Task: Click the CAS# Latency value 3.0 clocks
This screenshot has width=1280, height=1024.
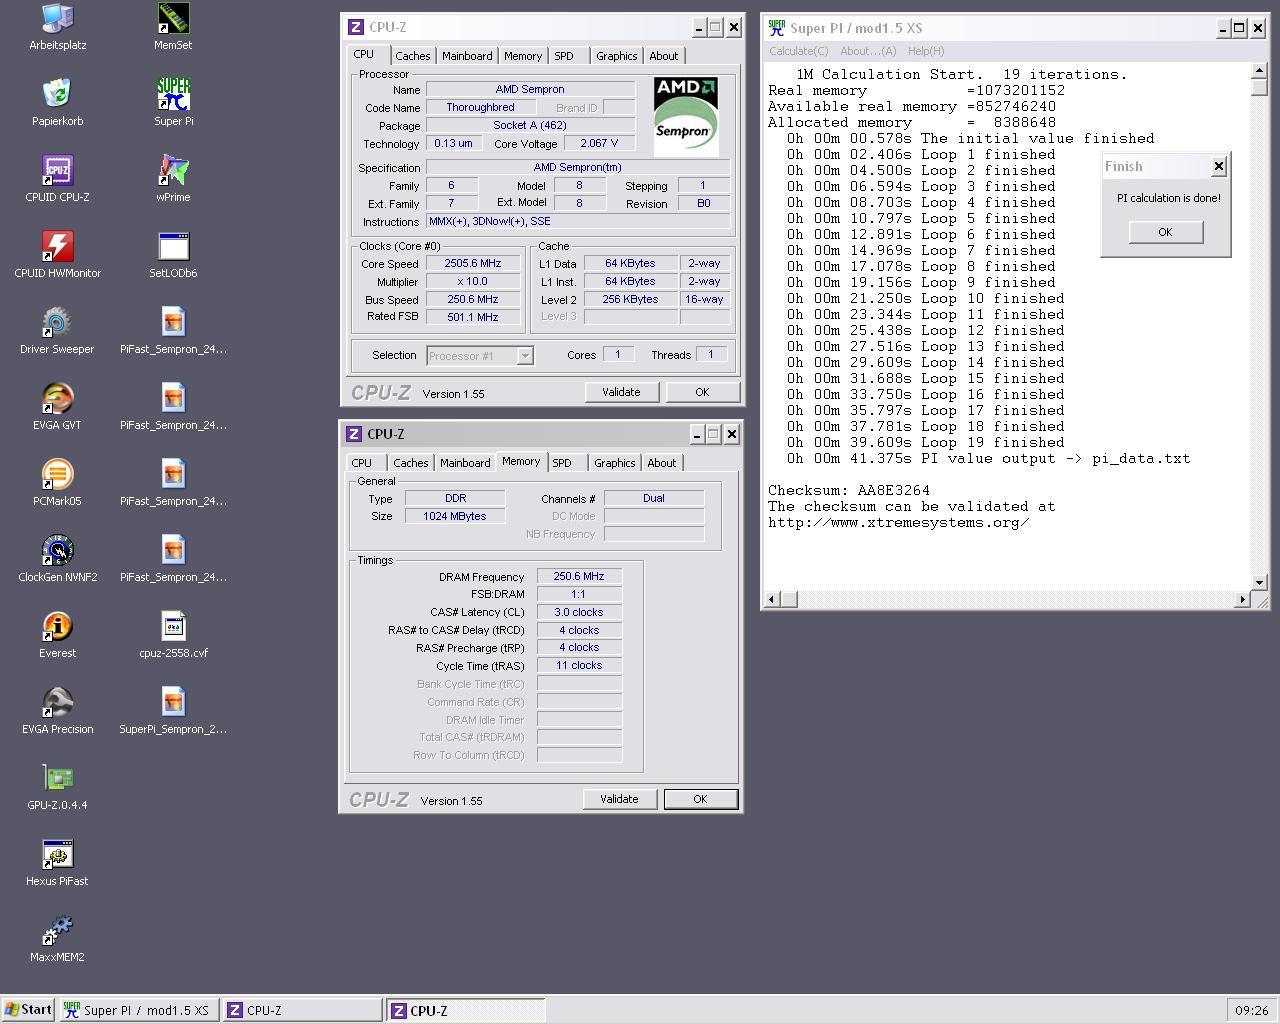Action: click(x=579, y=612)
